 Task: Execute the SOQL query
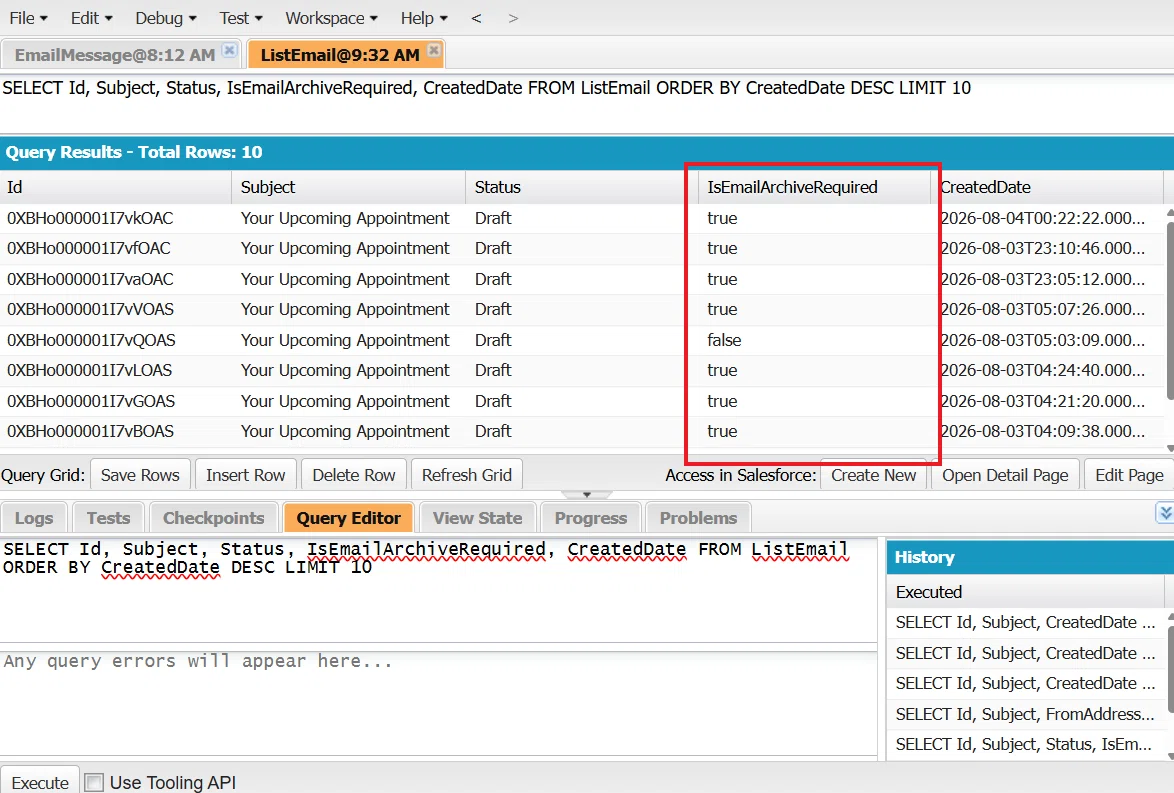tap(40, 783)
